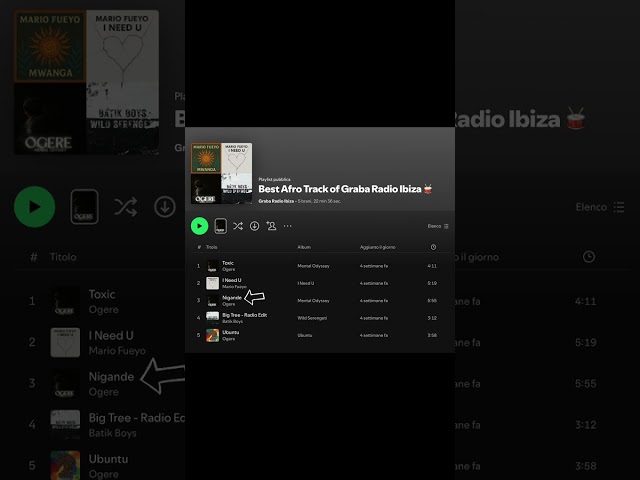Click the Mwanga cover tile in blurred background
Viewport: 640px width, 480px height.
click(50, 46)
